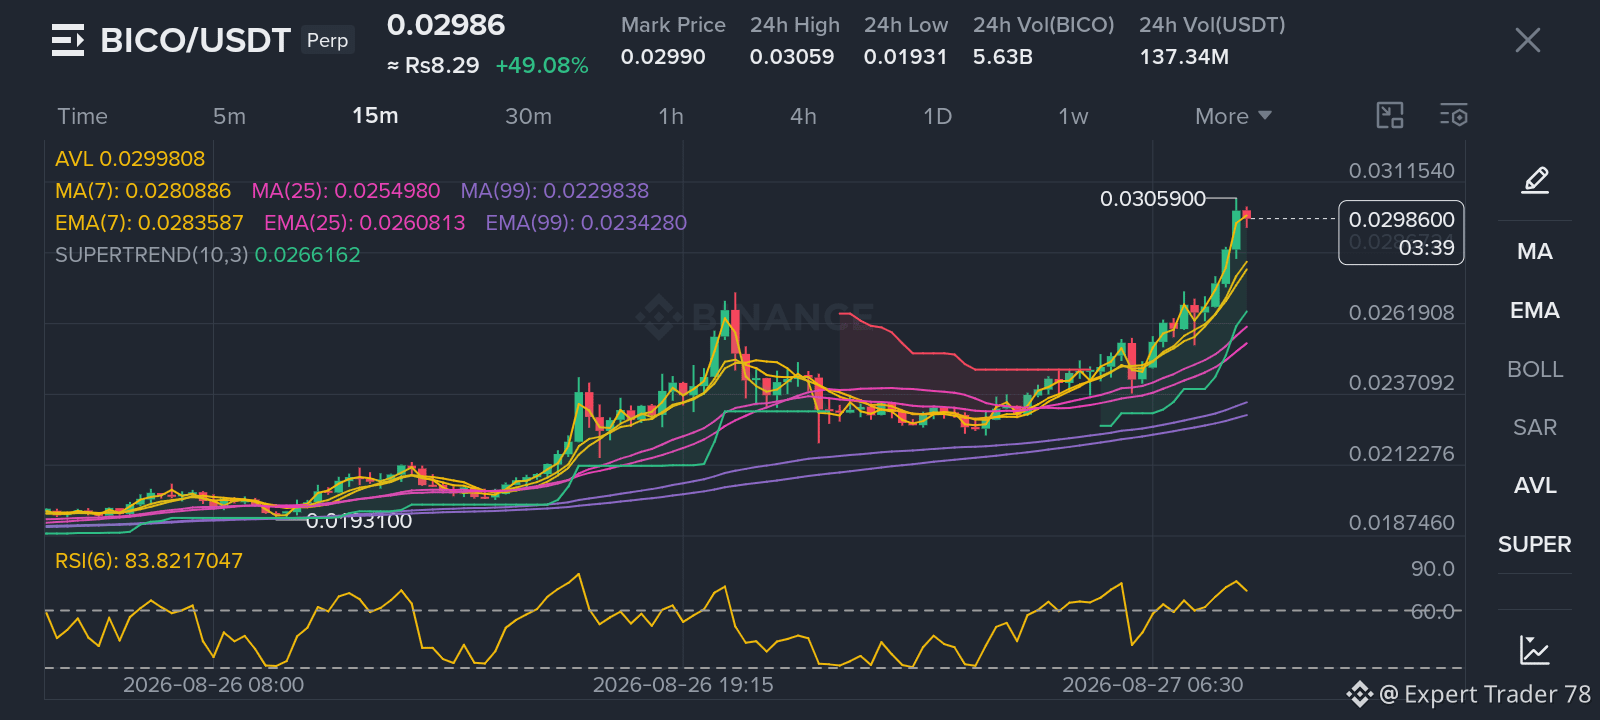This screenshot has width=1600, height=720.
Task: Click the MA(25) indicator value
Action: pyautogui.click(x=346, y=191)
